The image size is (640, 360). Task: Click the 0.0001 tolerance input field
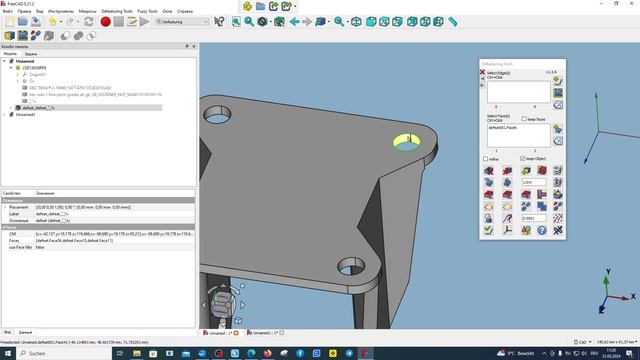point(534,218)
